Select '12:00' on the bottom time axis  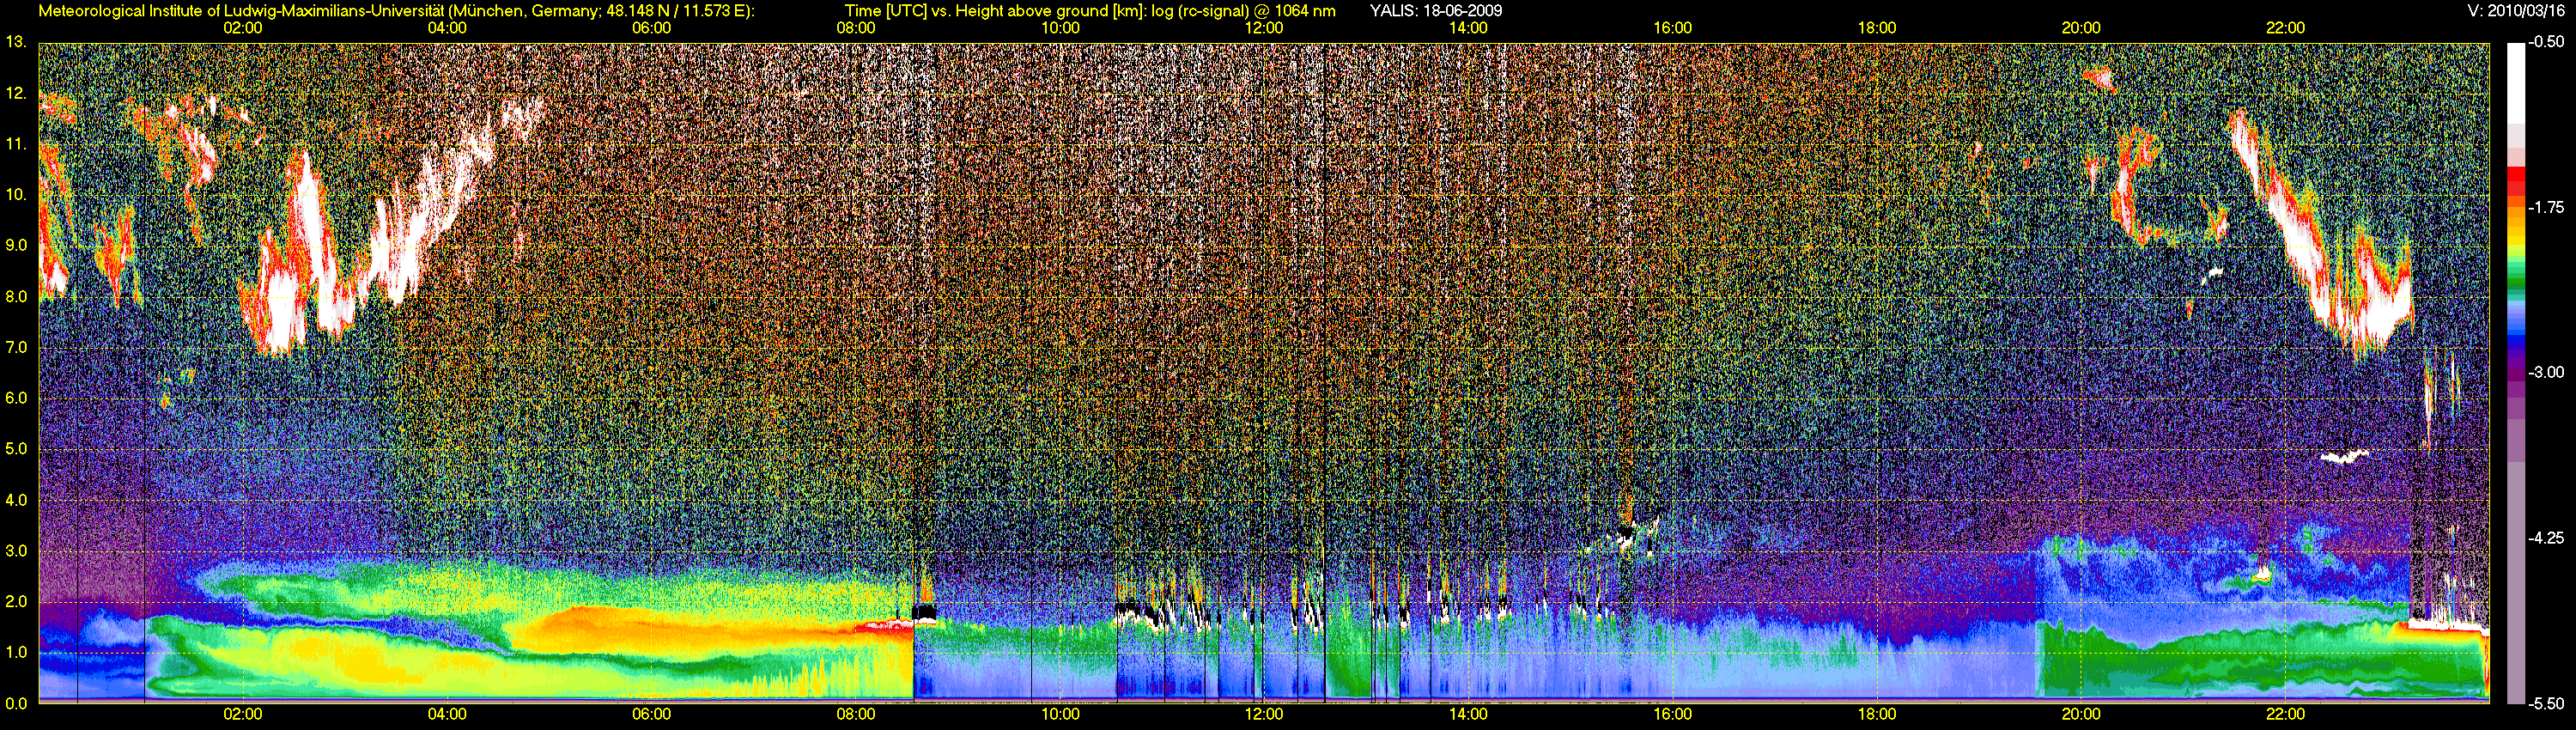tap(1264, 714)
